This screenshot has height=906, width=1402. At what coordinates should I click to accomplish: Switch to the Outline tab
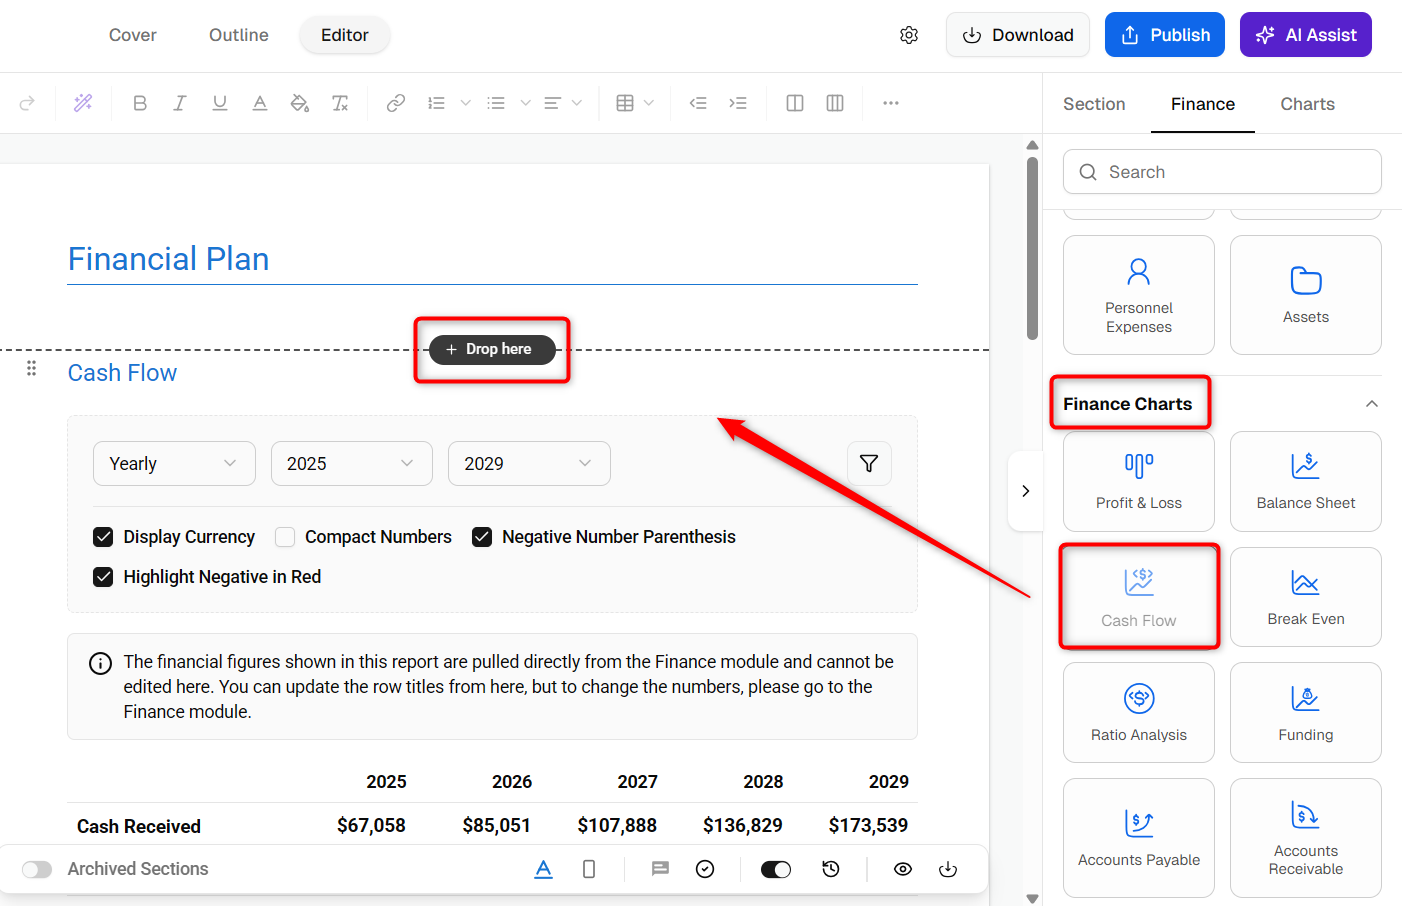239,35
